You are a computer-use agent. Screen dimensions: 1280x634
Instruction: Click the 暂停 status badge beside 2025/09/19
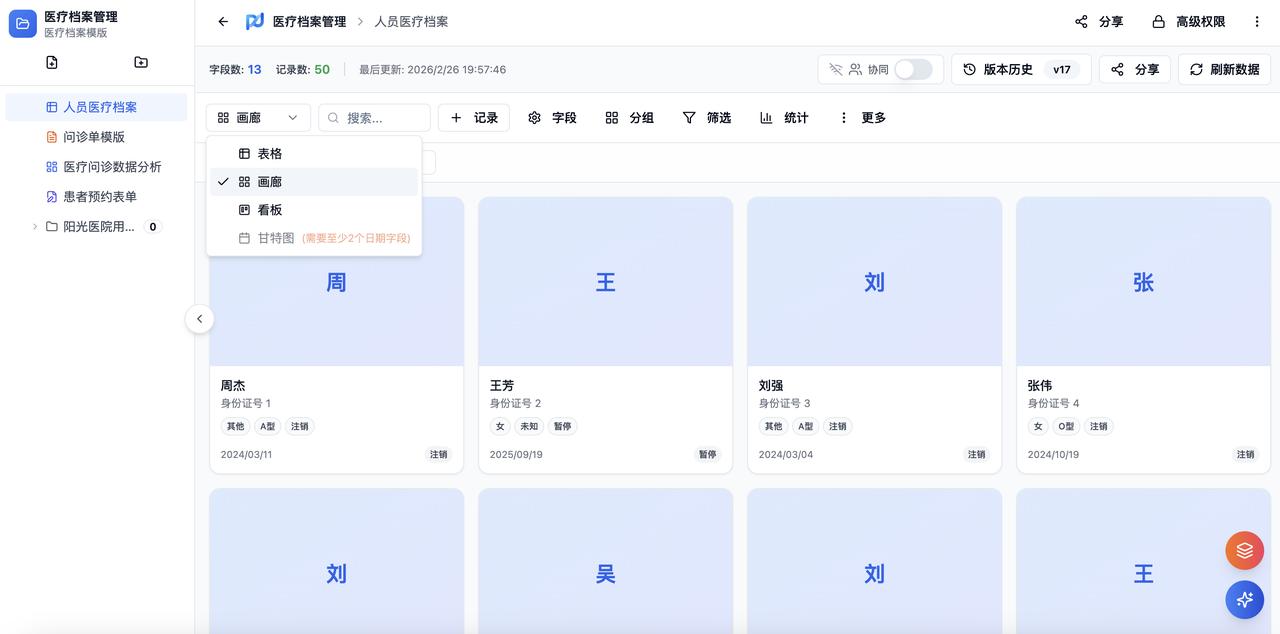[x=708, y=454]
